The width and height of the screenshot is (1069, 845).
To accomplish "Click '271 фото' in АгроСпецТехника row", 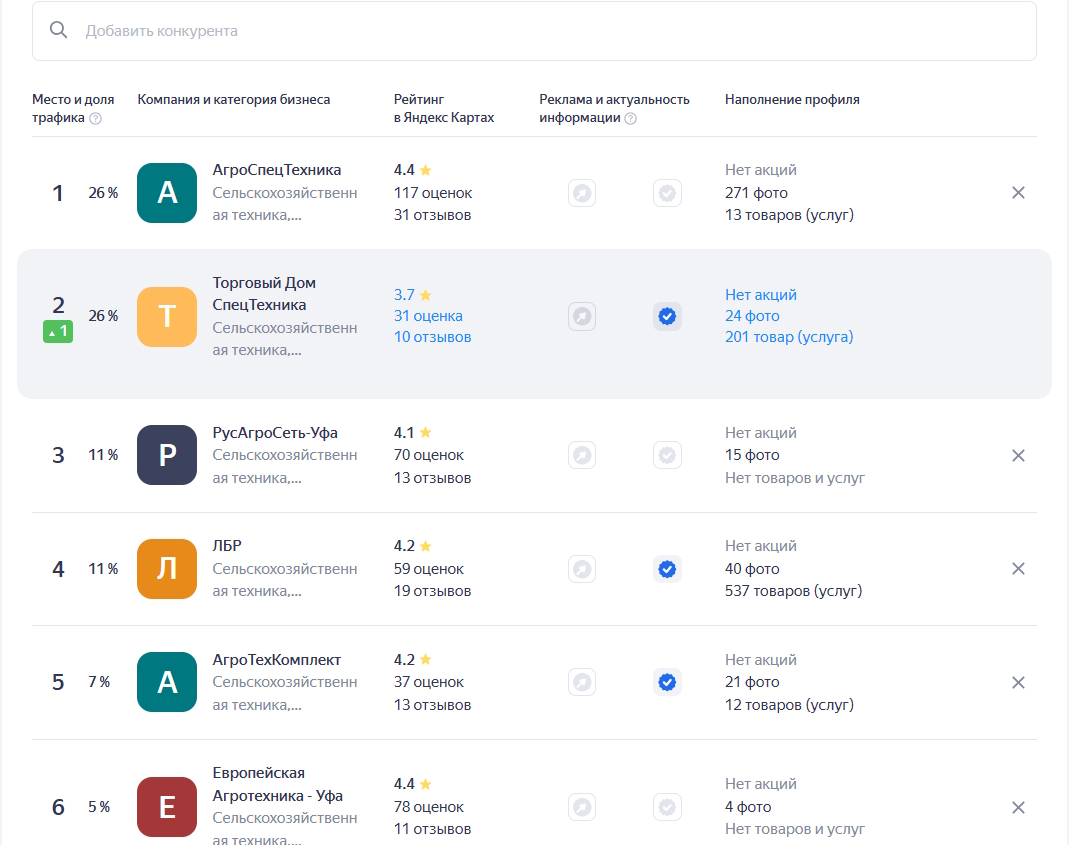I will (756, 193).
